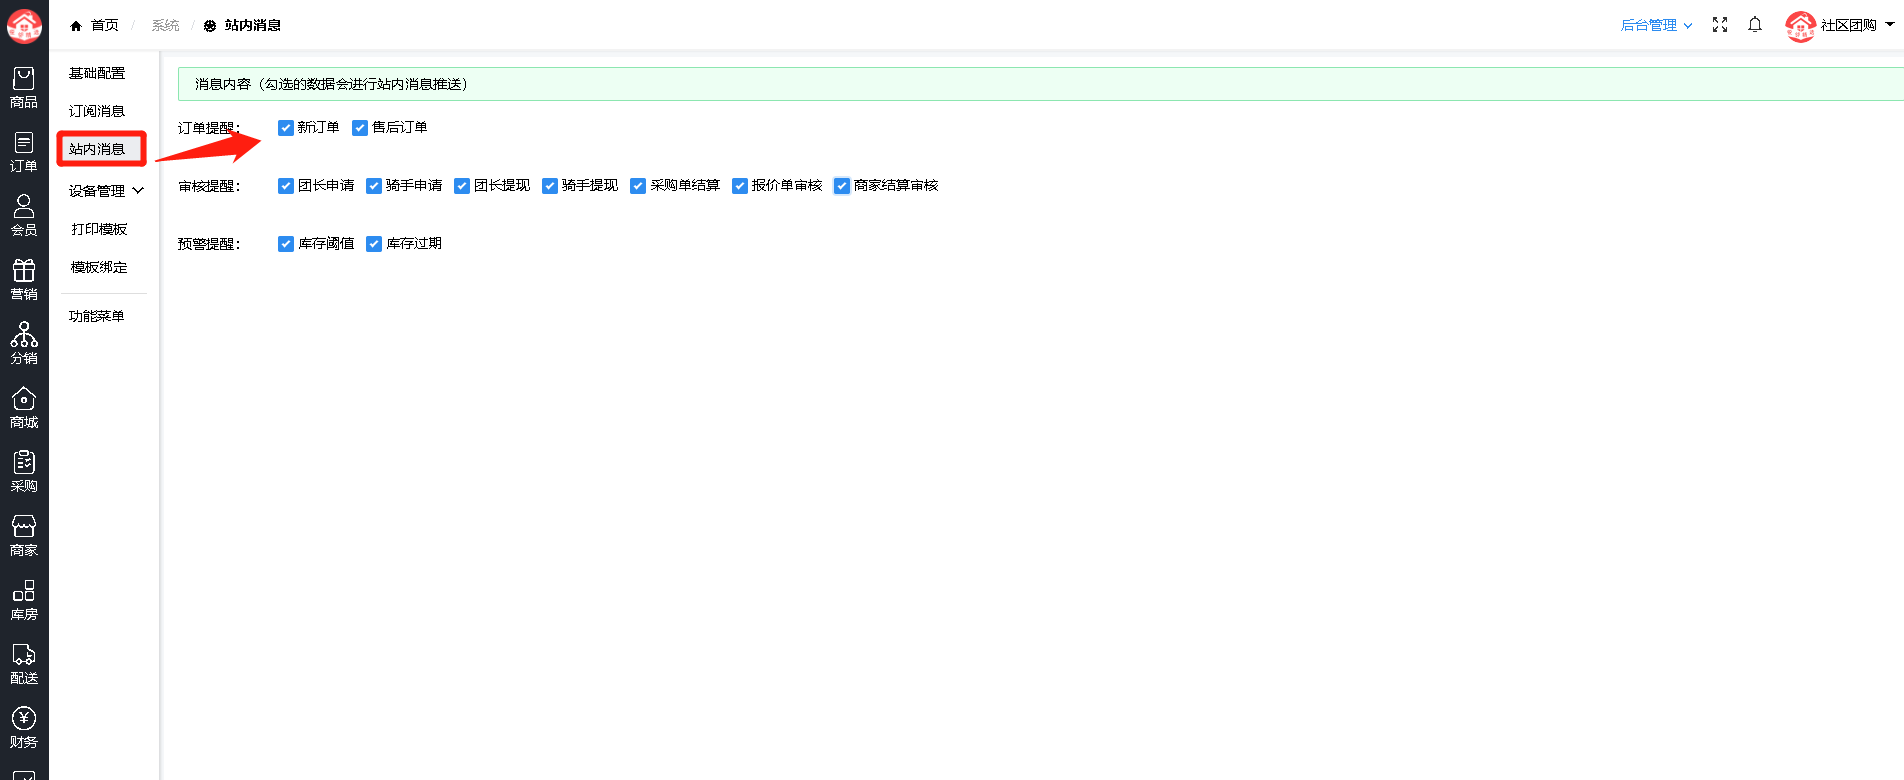Viewport: 1904px width, 780px height.
Task: Open the 订单 (Orders) sidebar icon
Action: (x=24, y=152)
